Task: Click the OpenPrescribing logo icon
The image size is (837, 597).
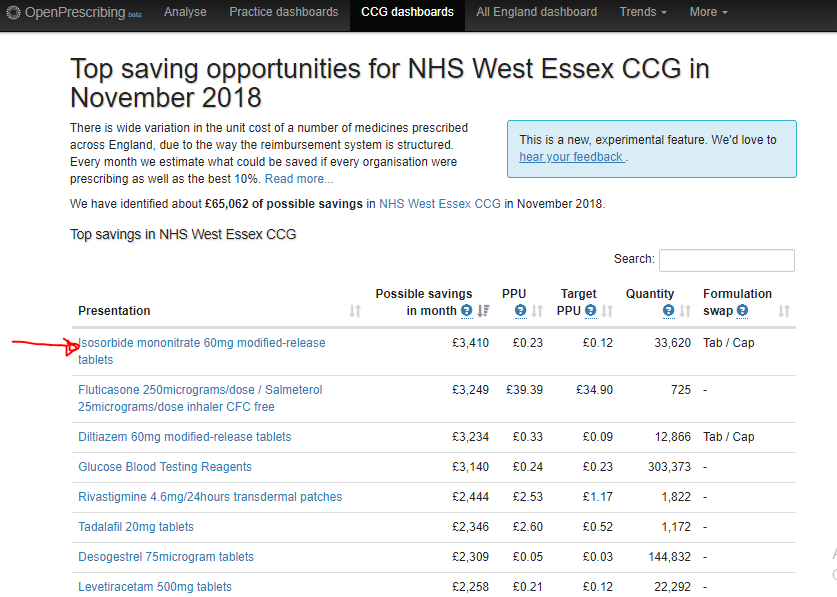Action: pyautogui.click(x=12, y=12)
